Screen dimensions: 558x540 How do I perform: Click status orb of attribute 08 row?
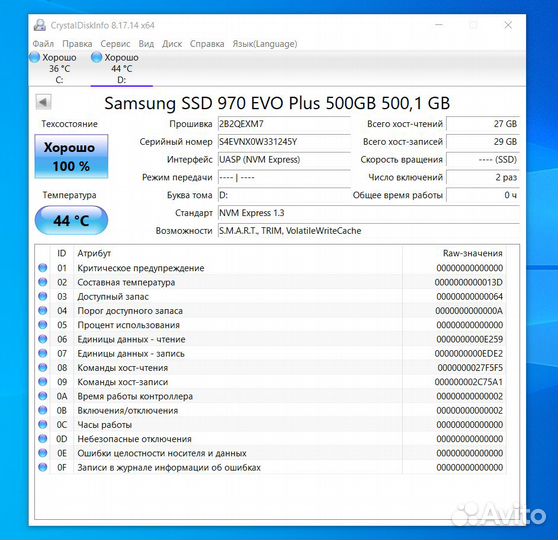click(x=43, y=367)
